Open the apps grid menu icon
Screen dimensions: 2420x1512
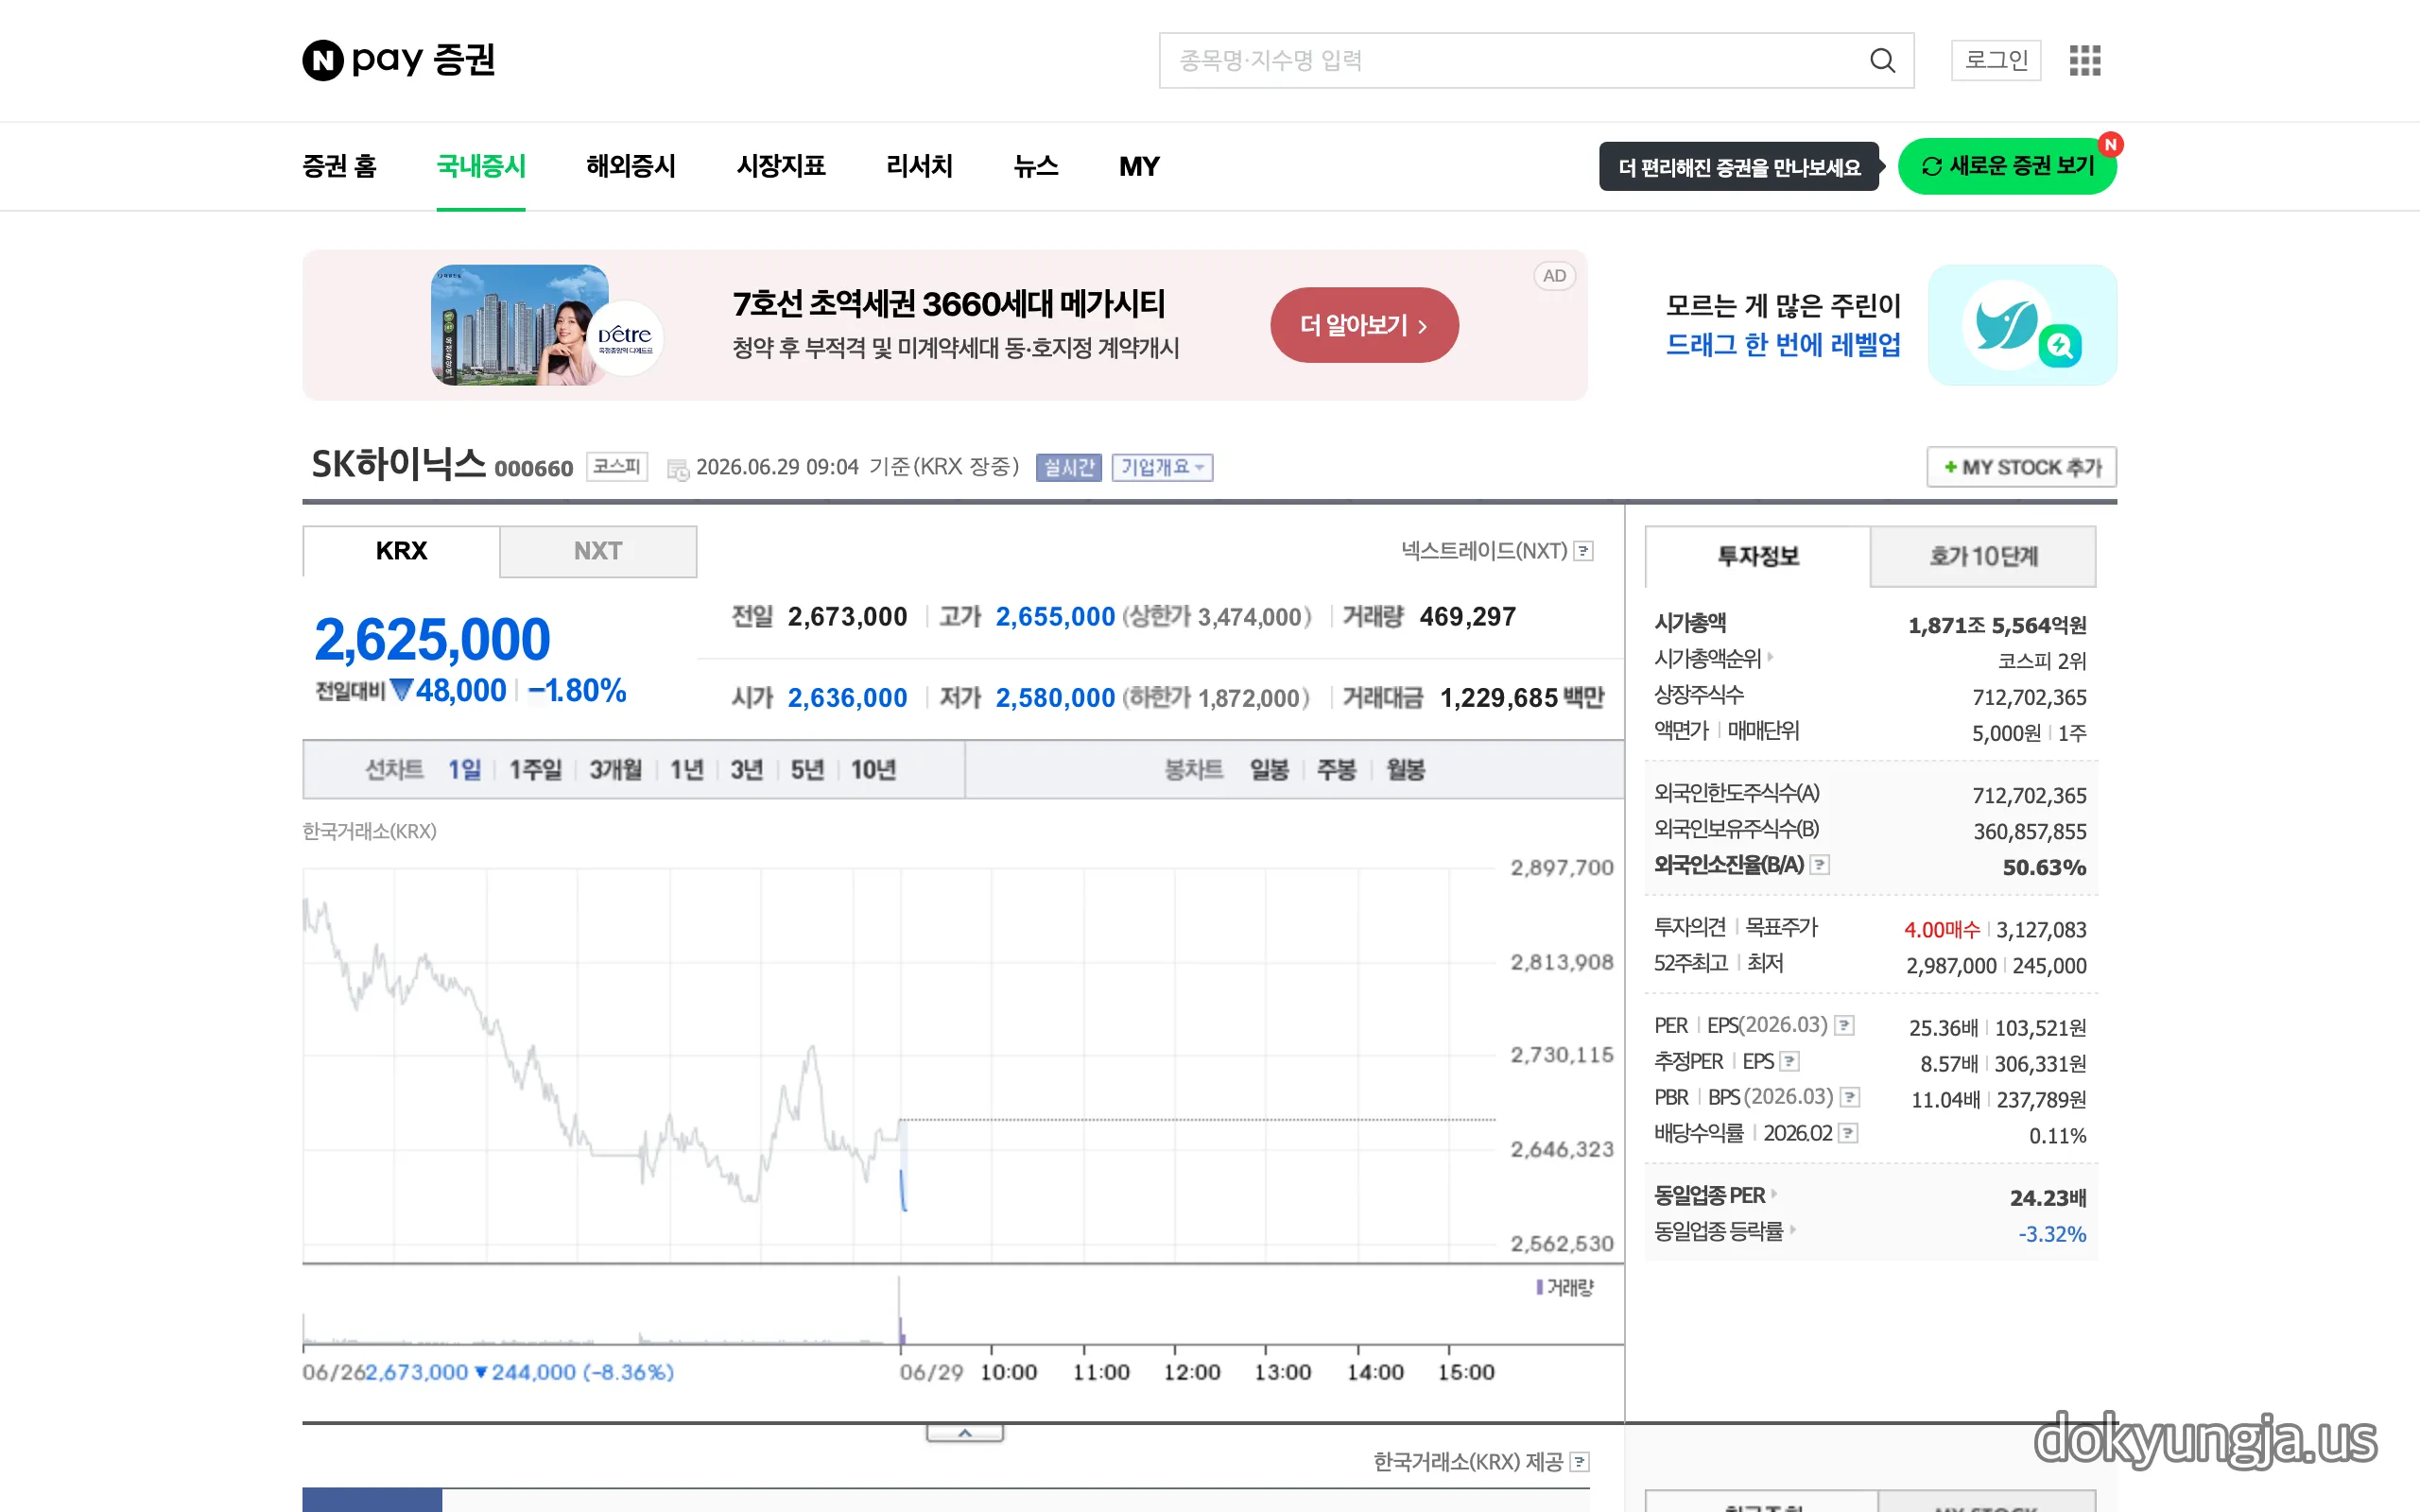pyautogui.click(x=2085, y=60)
